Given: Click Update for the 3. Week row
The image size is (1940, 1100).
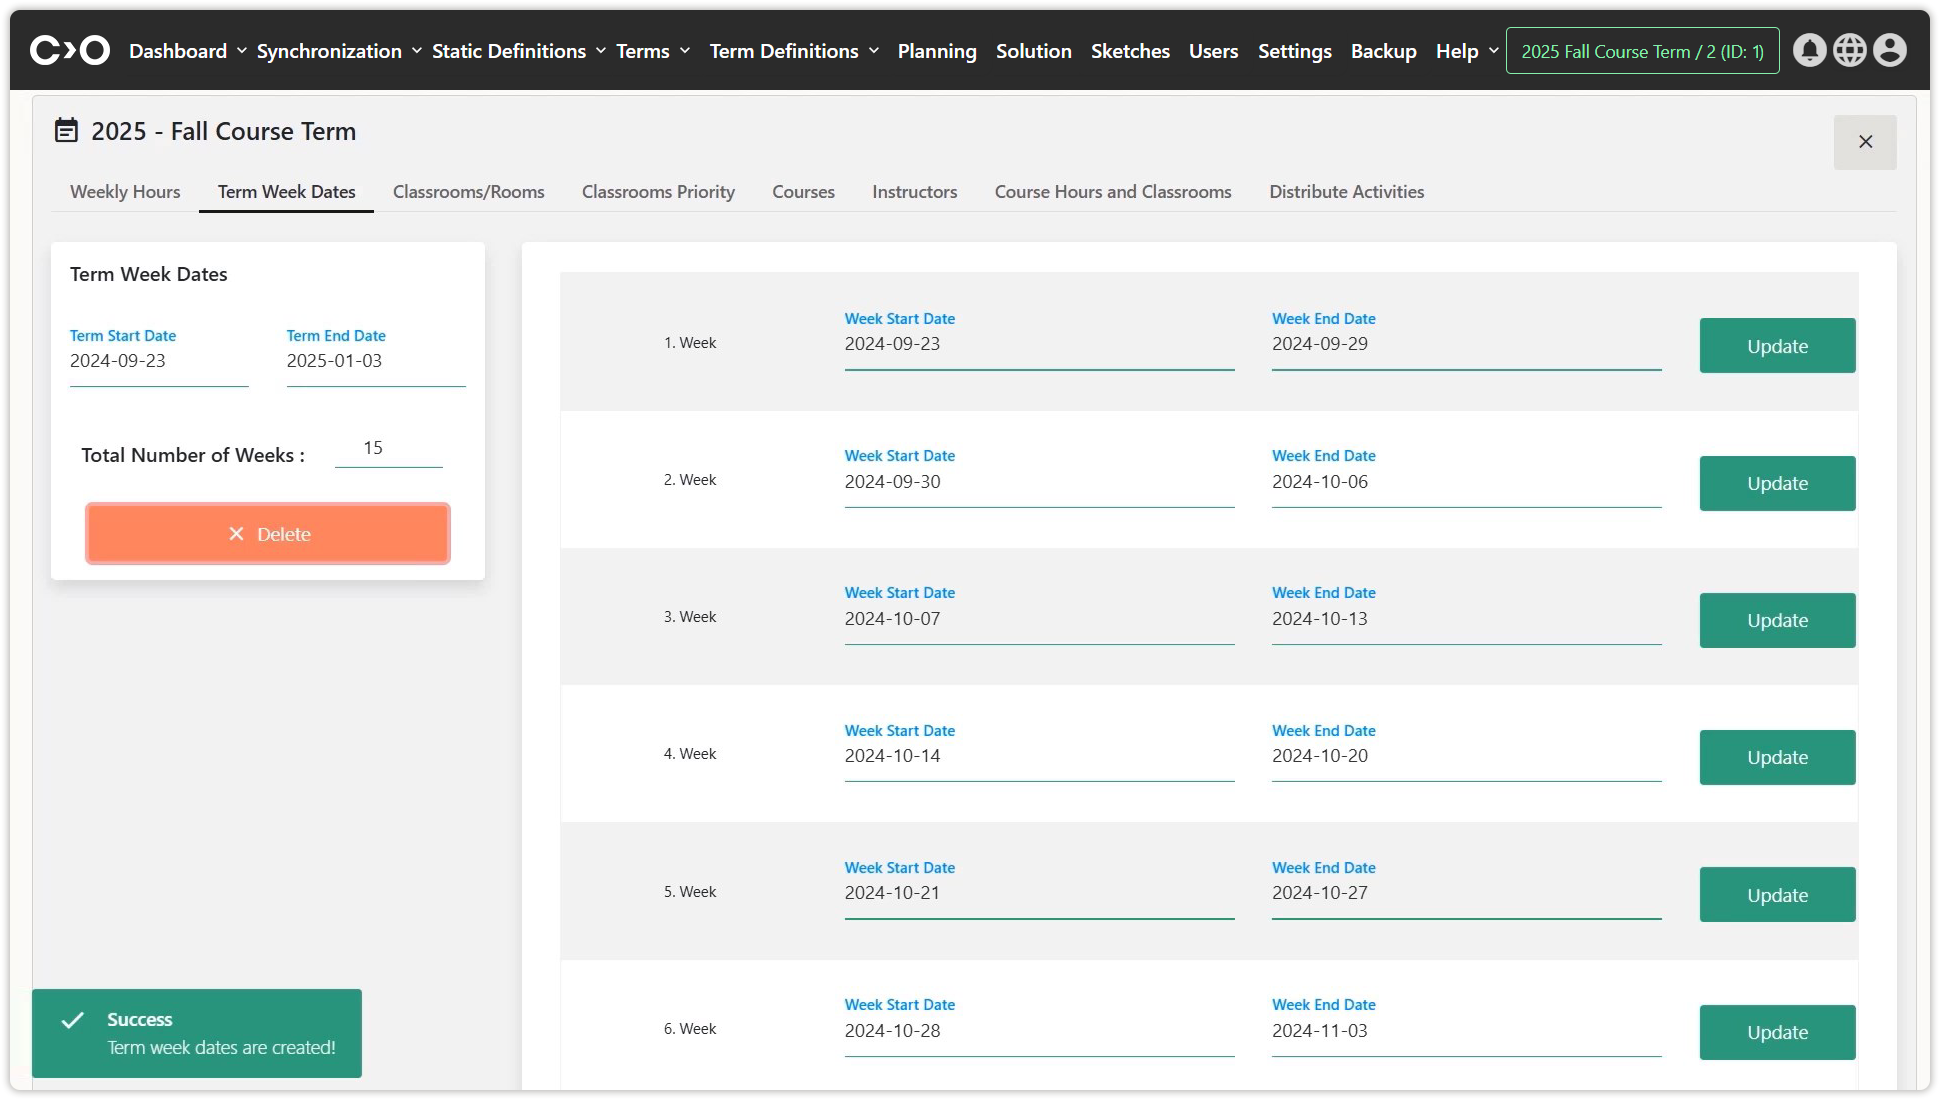Looking at the screenshot, I should [1776, 620].
